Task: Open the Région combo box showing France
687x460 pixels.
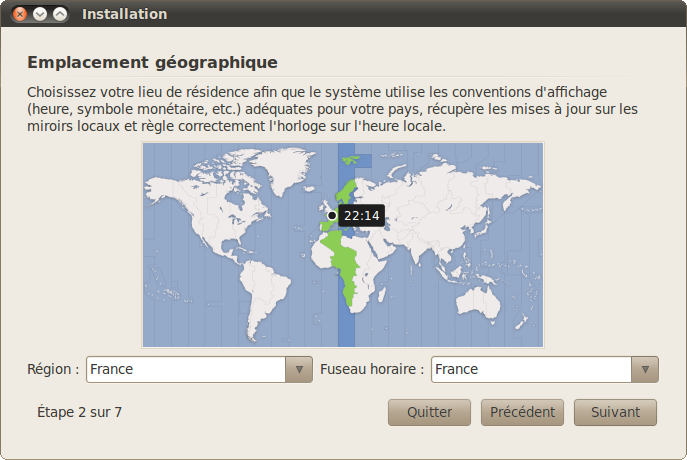Action: (186, 369)
